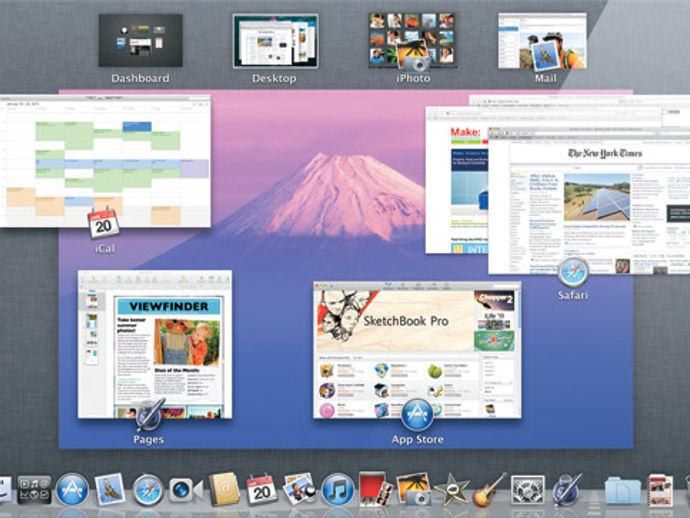Open FaceTime camera icon in the Dock
The height and width of the screenshot is (518, 690).
[185, 490]
